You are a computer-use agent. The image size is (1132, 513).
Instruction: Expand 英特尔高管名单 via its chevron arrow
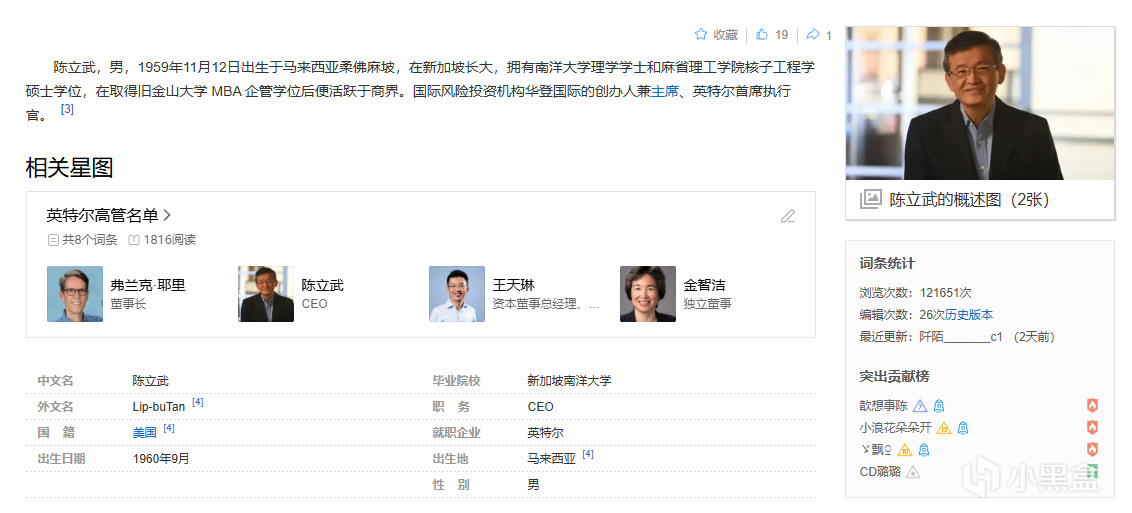(x=167, y=215)
